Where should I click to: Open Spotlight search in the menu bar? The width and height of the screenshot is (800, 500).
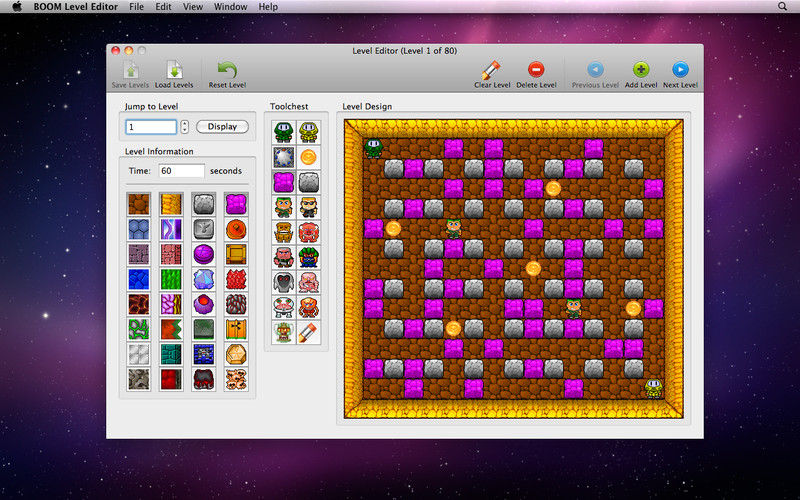click(x=782, y=7)
